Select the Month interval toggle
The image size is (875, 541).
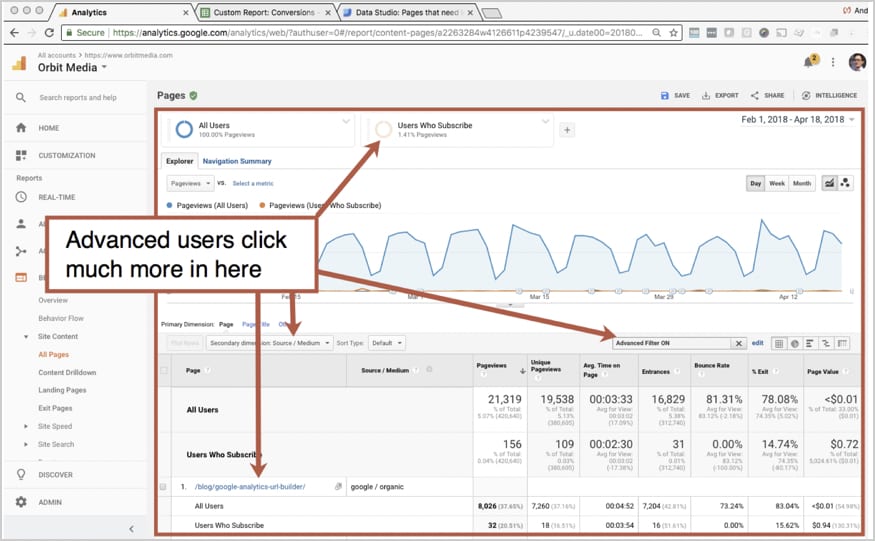802,183
